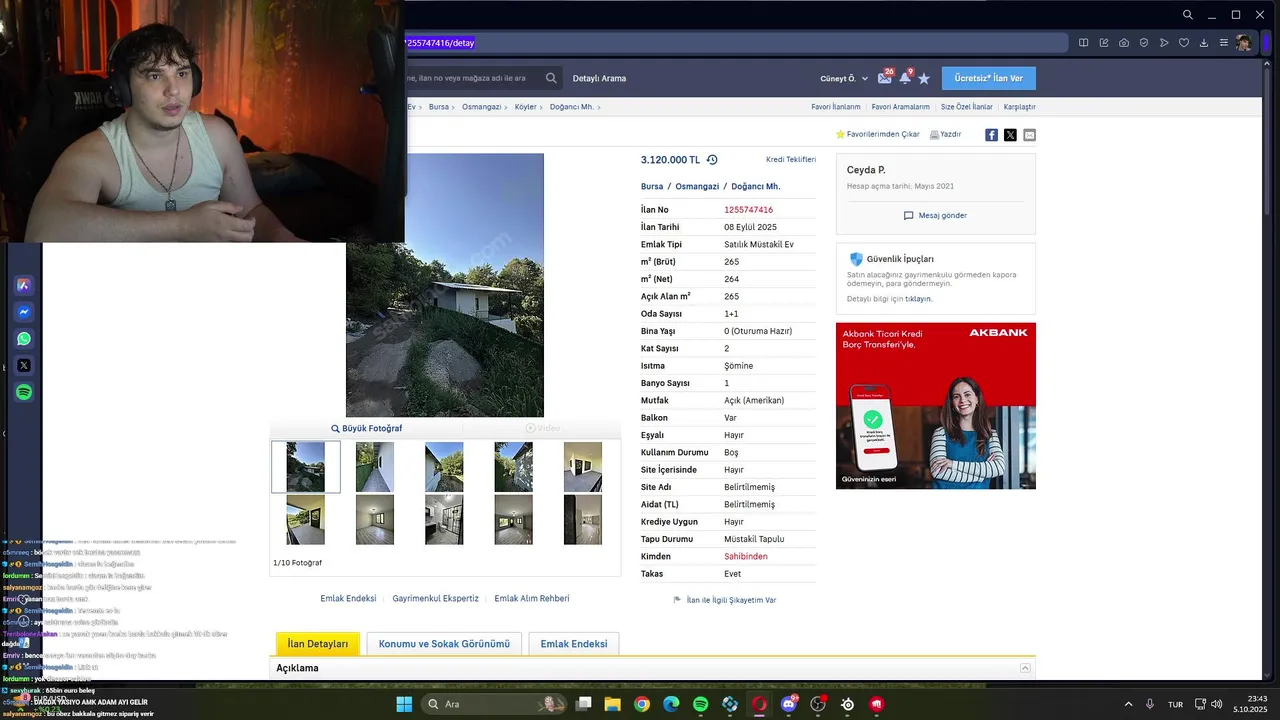Share the listing on X
The height and width of the screenshot is (720, 1280).
coord(1010,135)
